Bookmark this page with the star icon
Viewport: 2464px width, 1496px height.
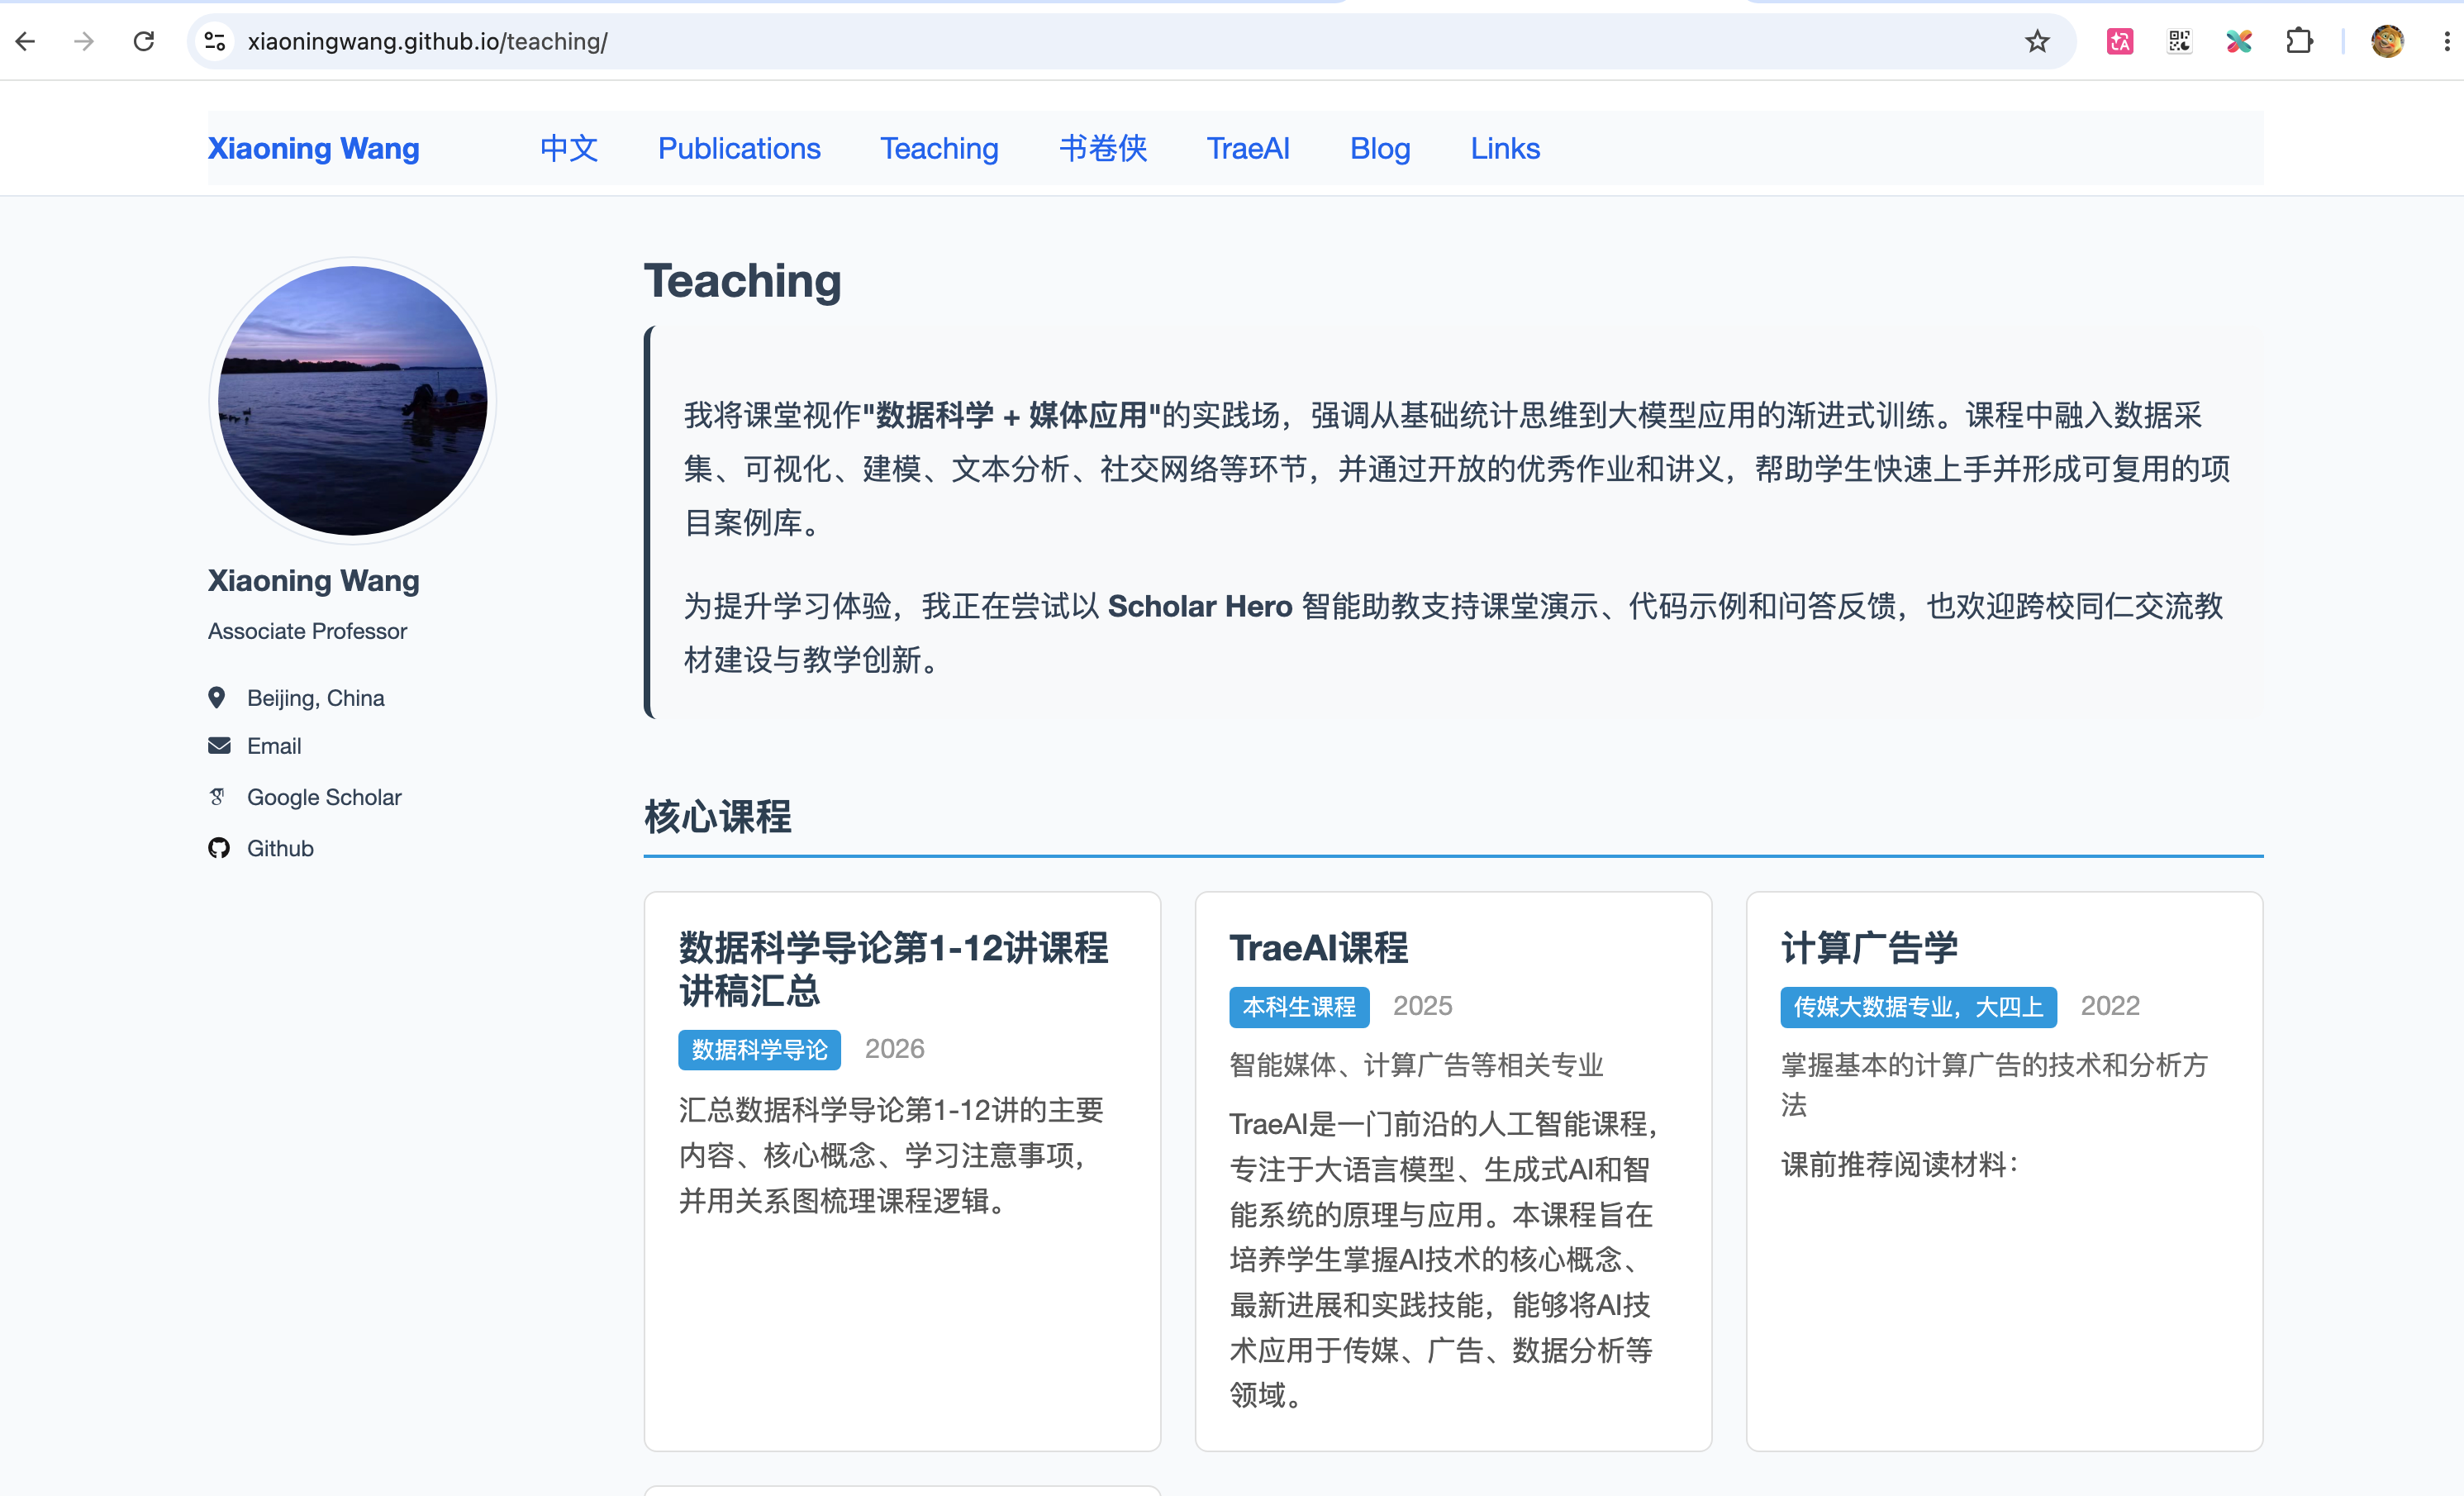(x=2037, y=41)
